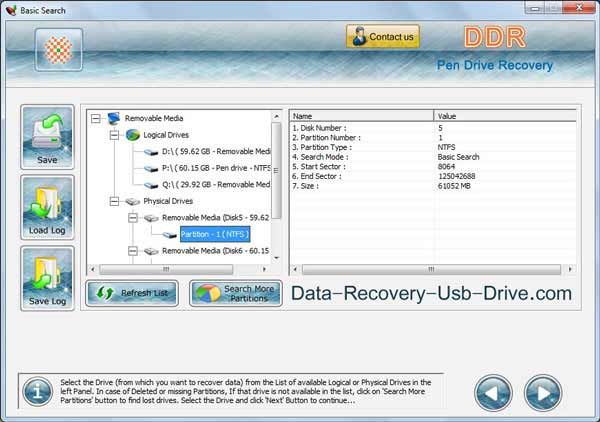The width and height of the screenshot is (600, 422).
Task: Click the checkered logo icon in header
Action: pos(59,50)
